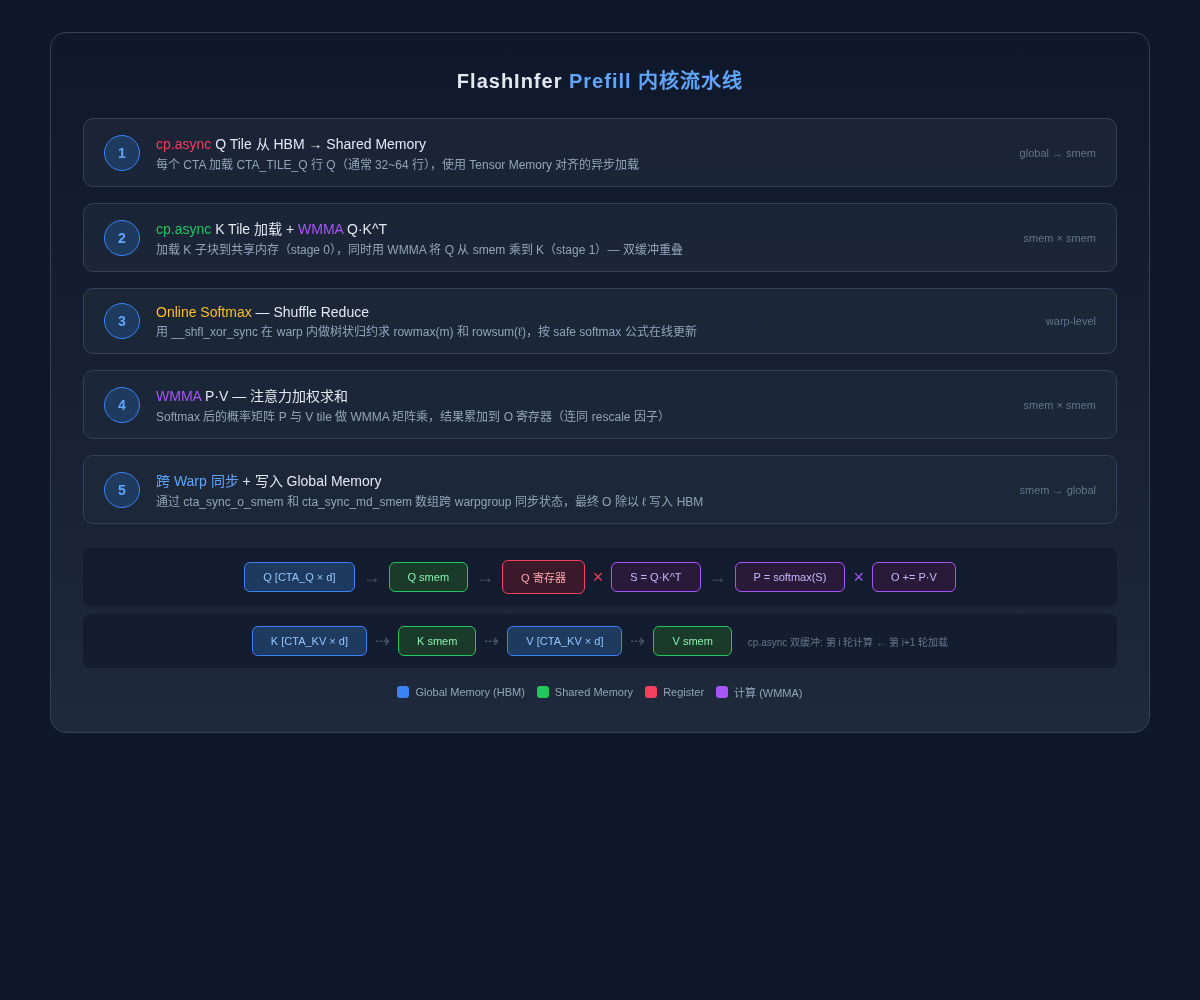Click the blue Global Memory (HBM) legend swatch
The width and height of the screenshot is (1200, 1000).
pyautogui.click(x=403, y=692)
